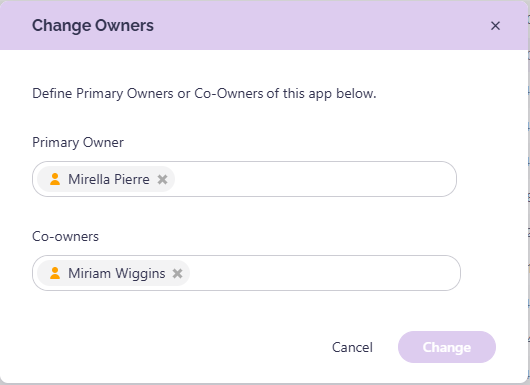Click empty space right of Miriam Wiggins chip
Viewport: 530px width, 385px height.
point(324,273)
